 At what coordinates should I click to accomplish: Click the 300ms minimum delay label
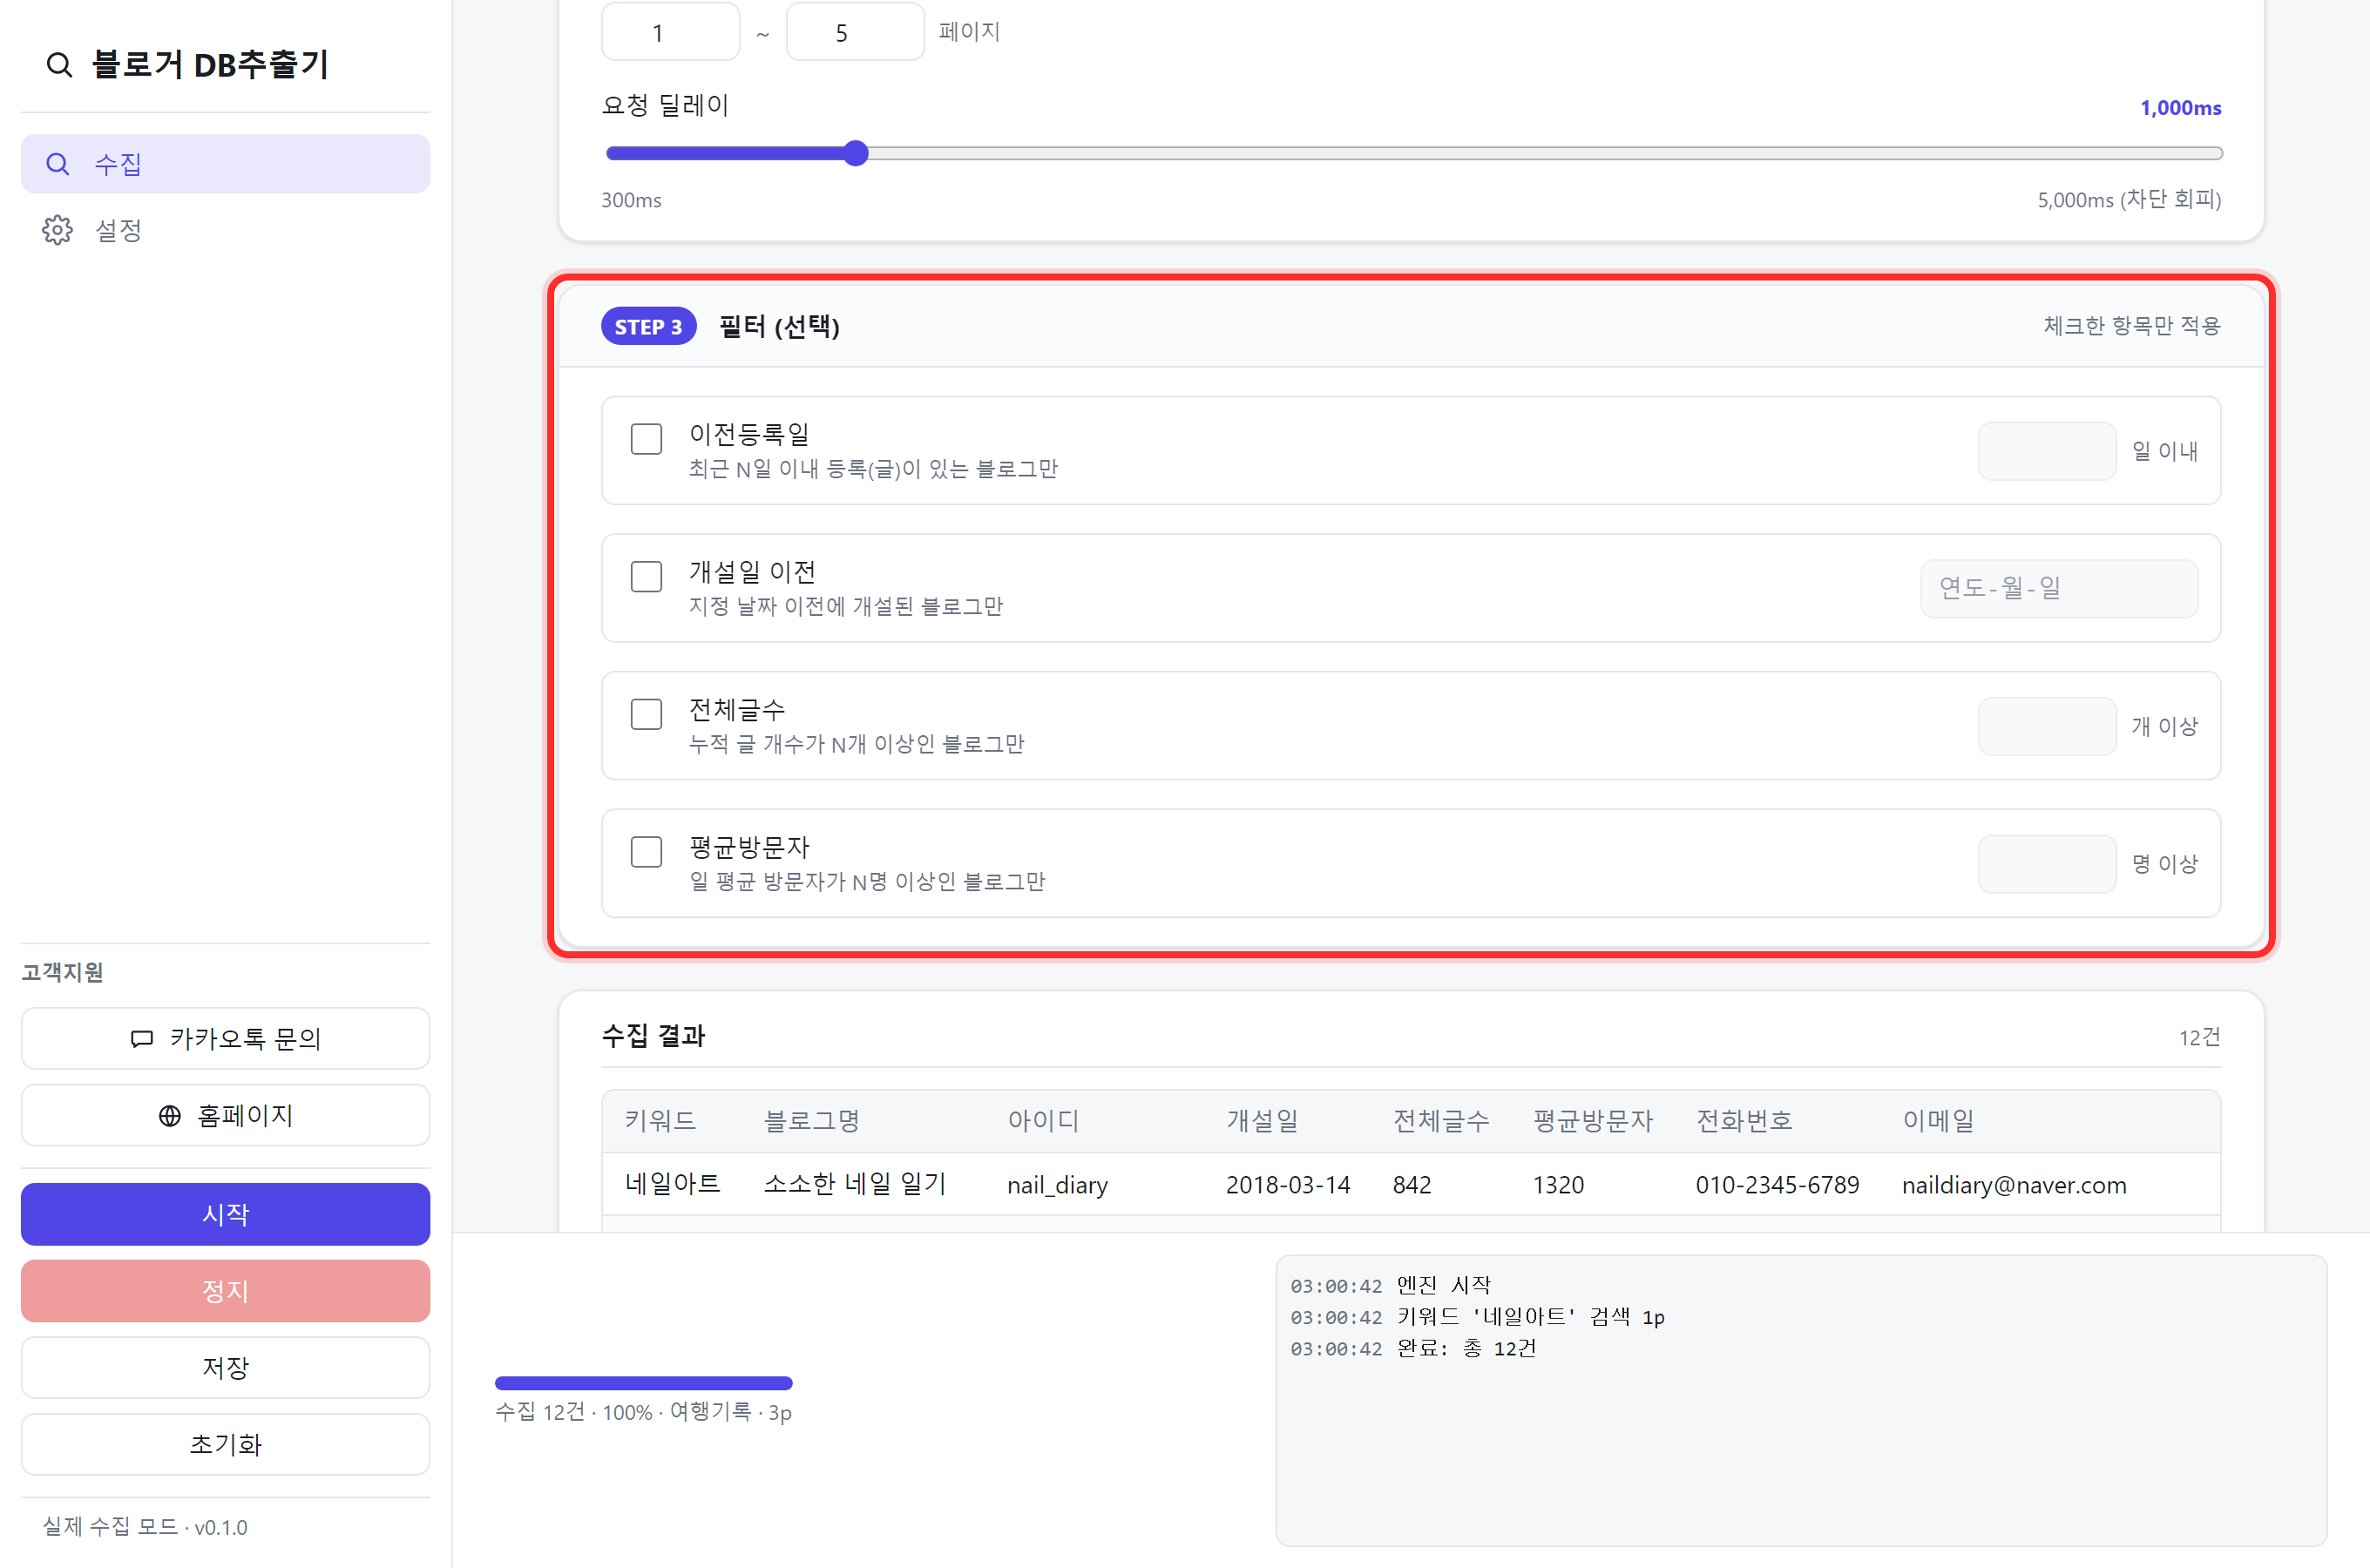point(631,200)
